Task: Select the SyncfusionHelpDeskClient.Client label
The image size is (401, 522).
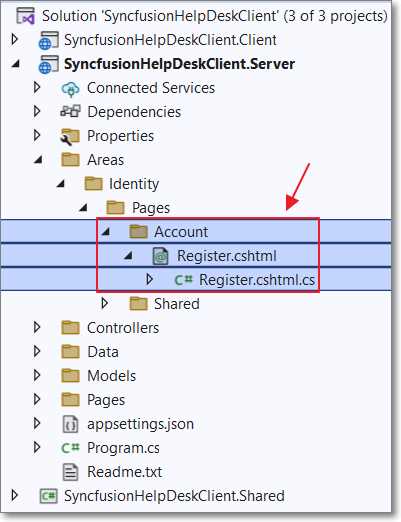Action: (x=170, y=40)
